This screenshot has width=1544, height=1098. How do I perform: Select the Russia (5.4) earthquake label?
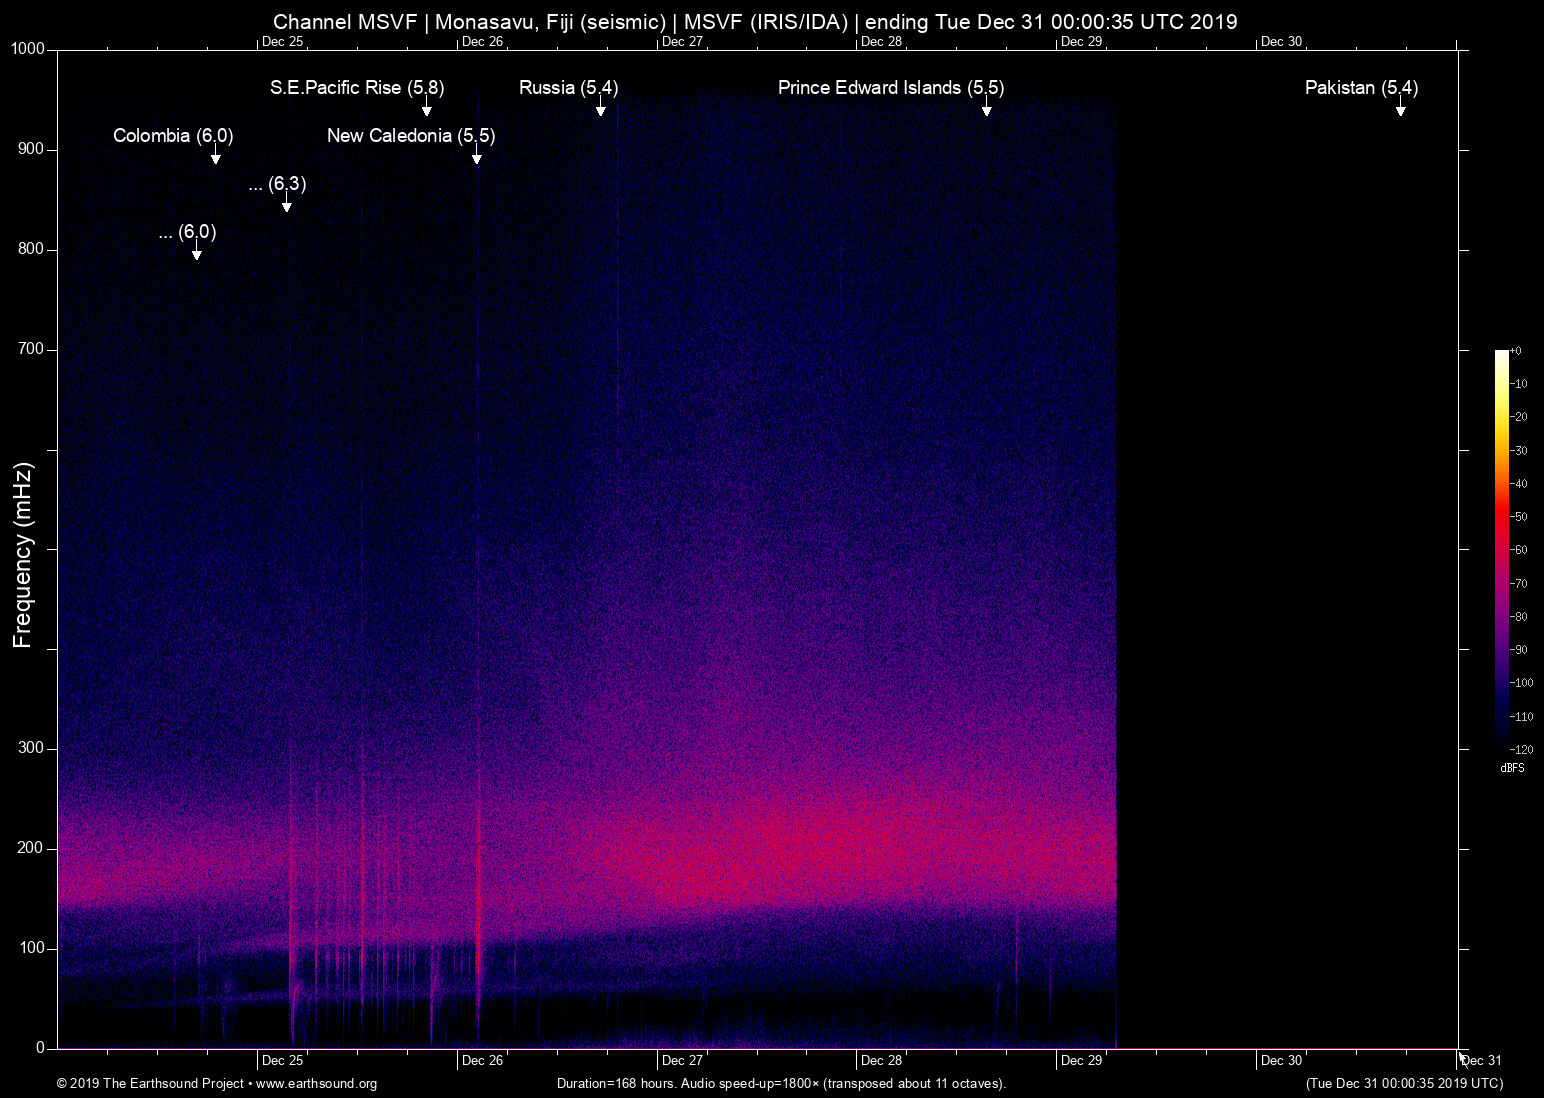(568, 88)
